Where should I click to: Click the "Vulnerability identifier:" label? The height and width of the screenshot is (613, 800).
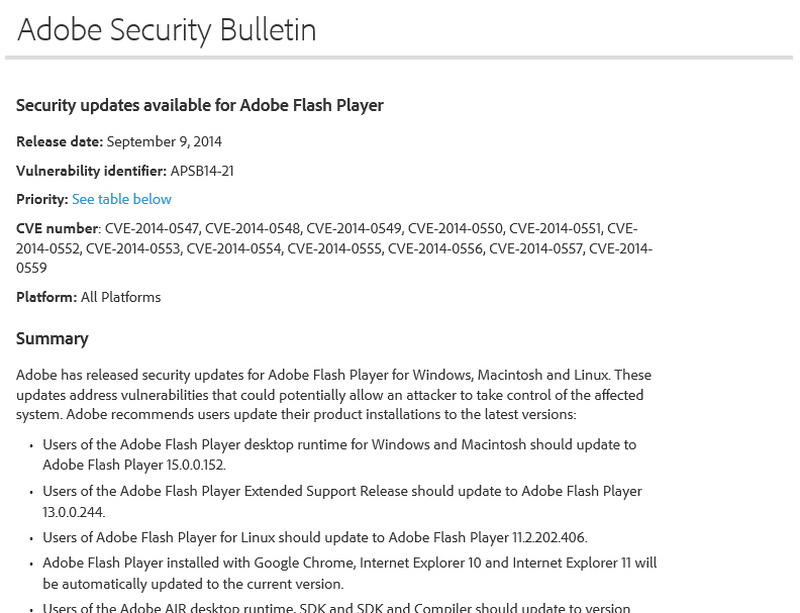tap(91, 171)
